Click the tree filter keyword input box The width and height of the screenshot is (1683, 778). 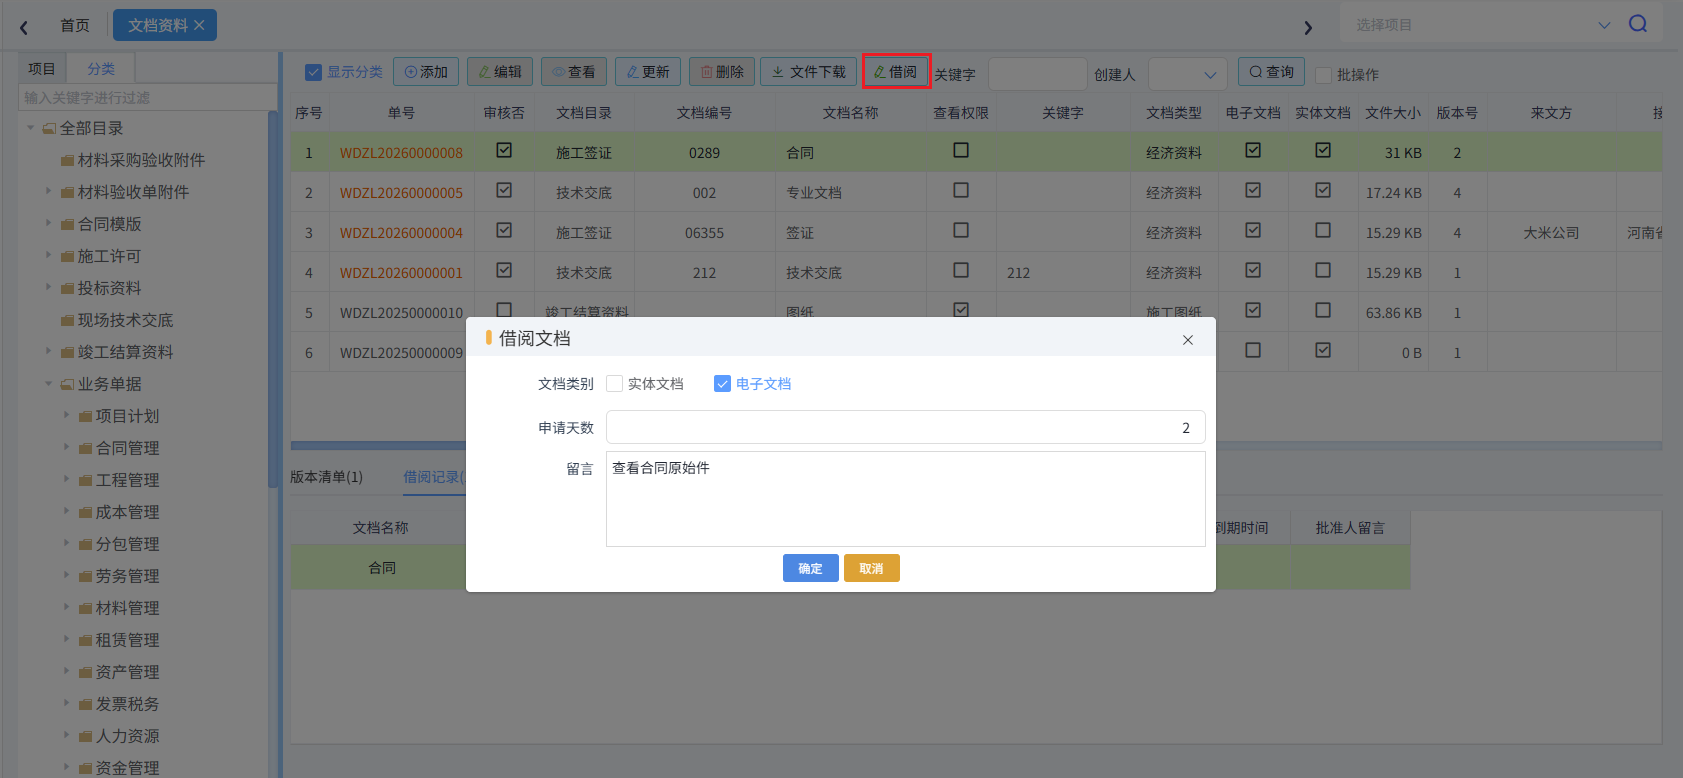click(147, 97)
